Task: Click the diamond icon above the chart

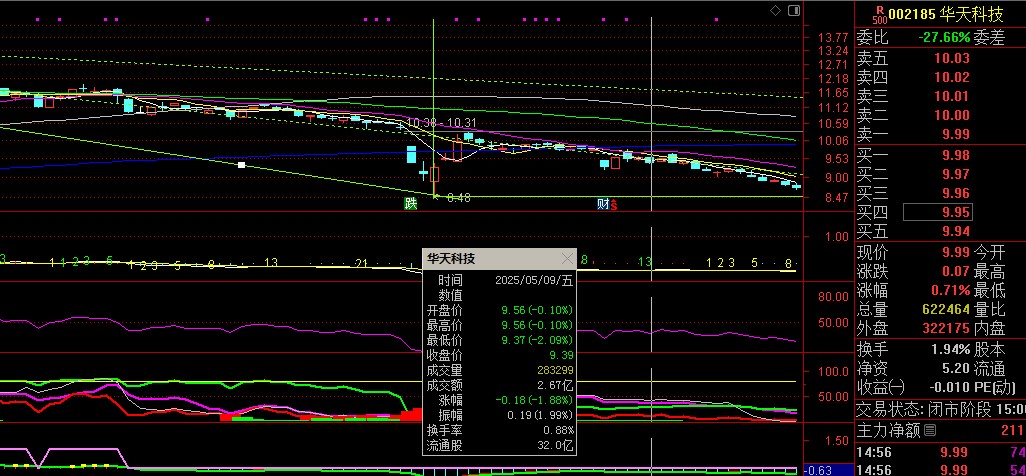Action: (x=775, y=10)
